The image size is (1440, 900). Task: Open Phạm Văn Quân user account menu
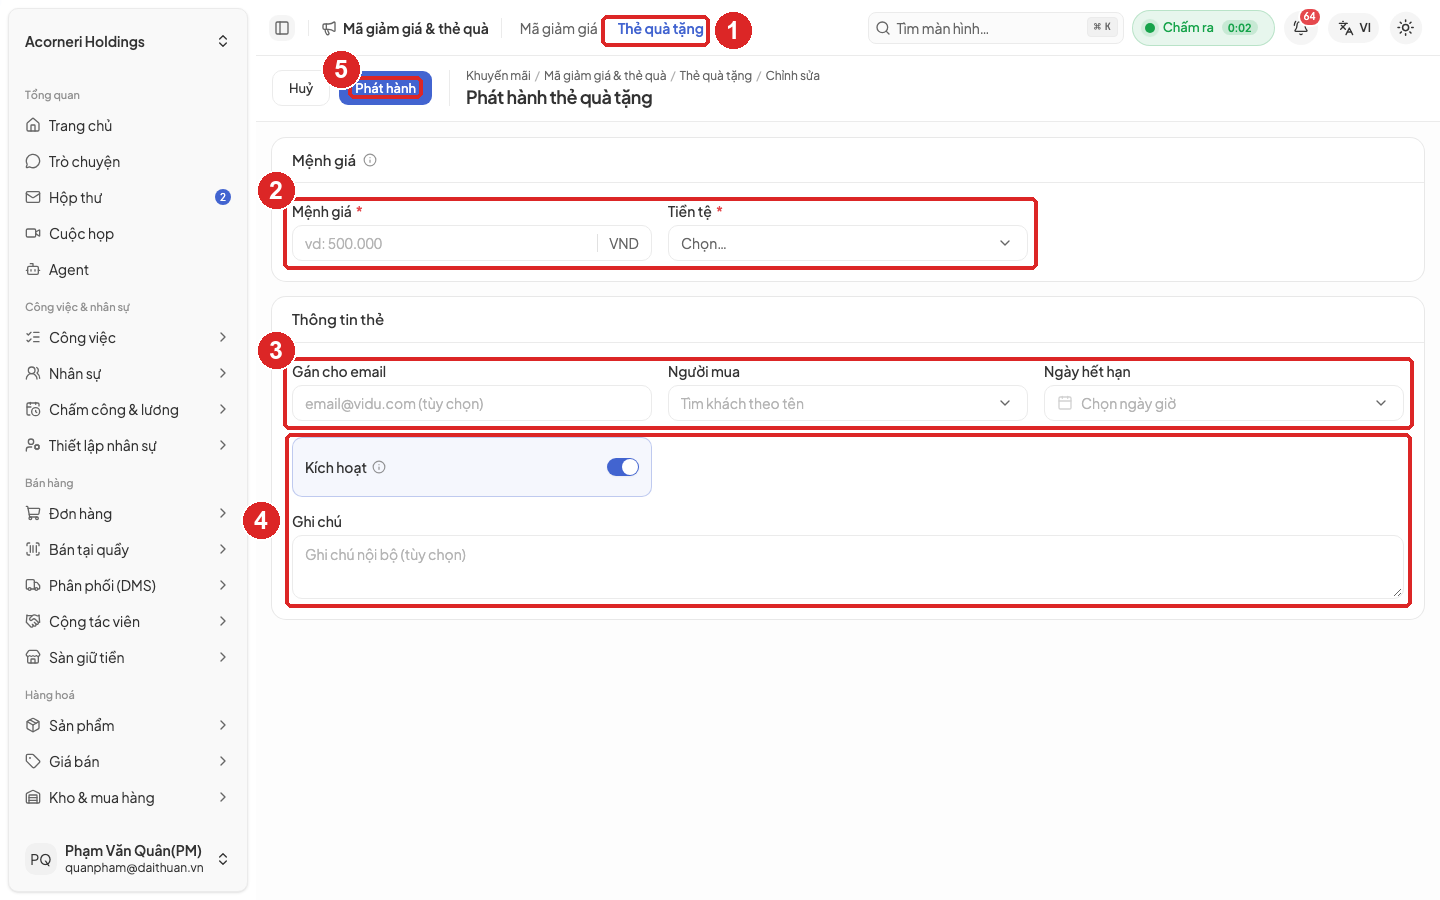tap(128, 859)
